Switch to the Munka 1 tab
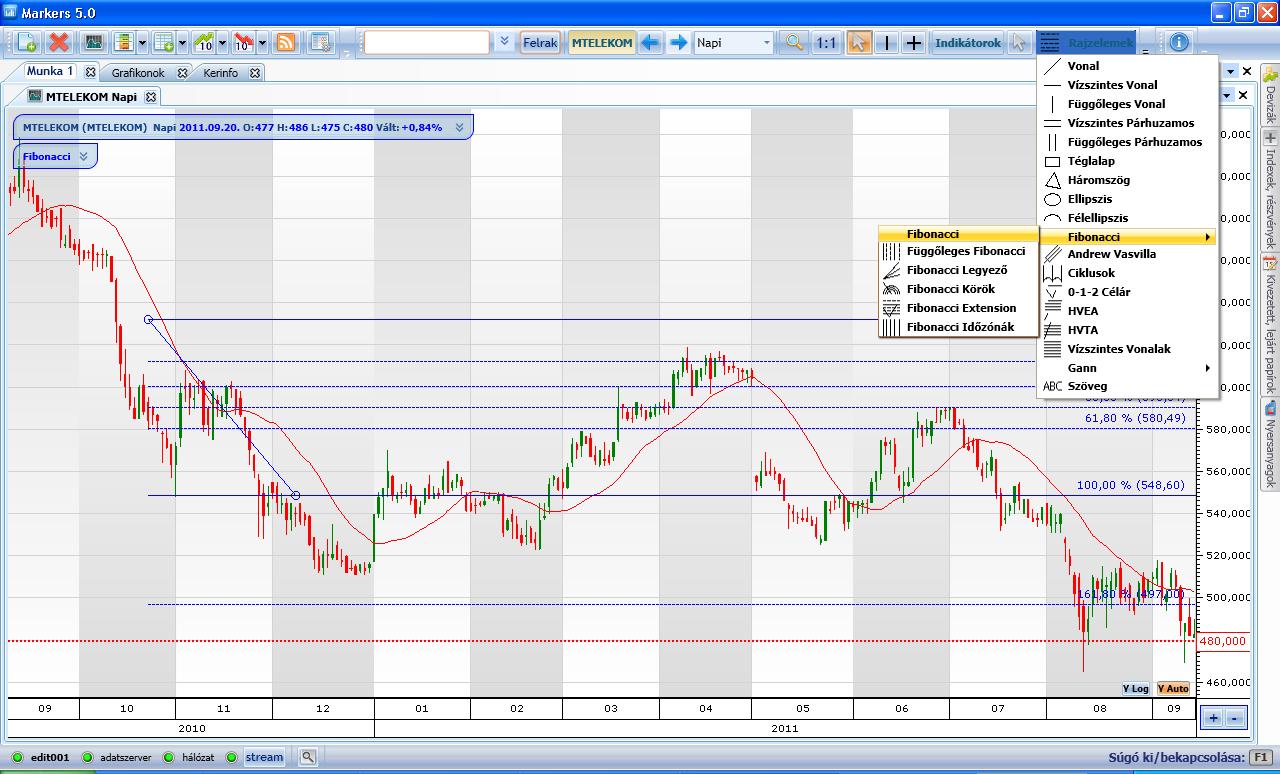Screen dimensions: 1280x774 point(50,72)
